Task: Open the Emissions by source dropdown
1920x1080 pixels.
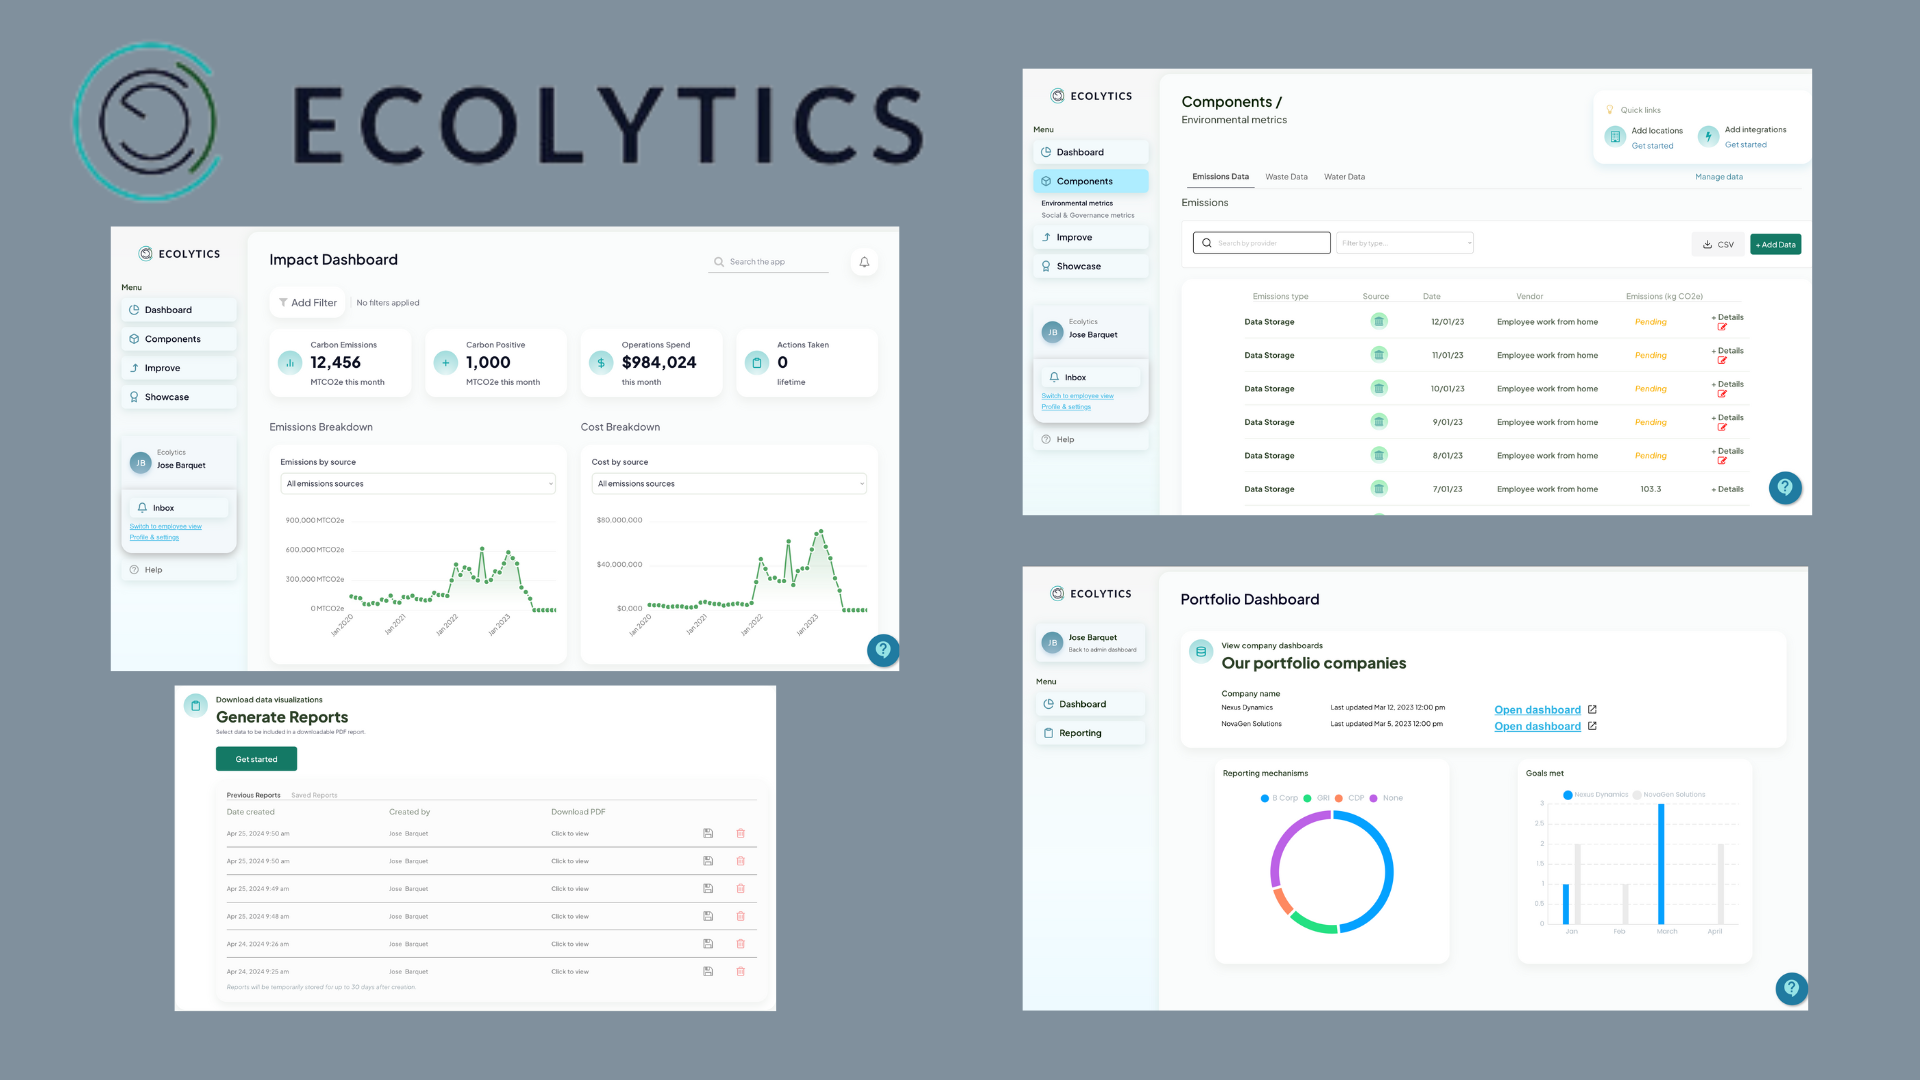Action: coord(418,484)
